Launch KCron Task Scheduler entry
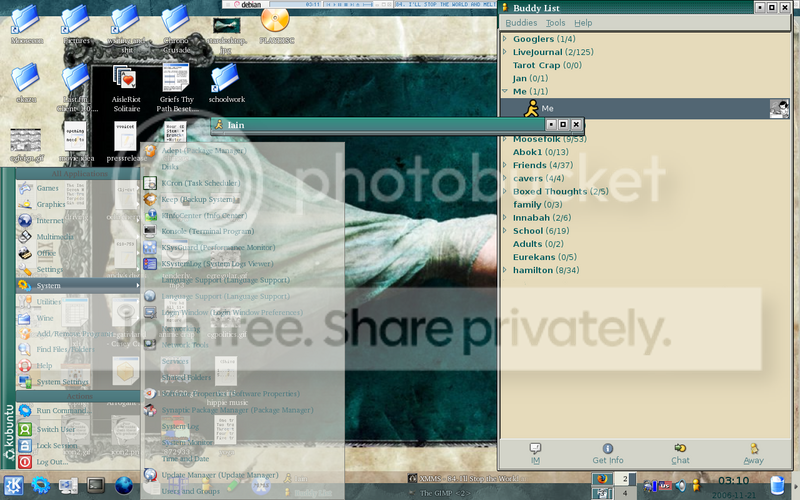This screenshot has height=500, width=800. [x=243, y=183]
